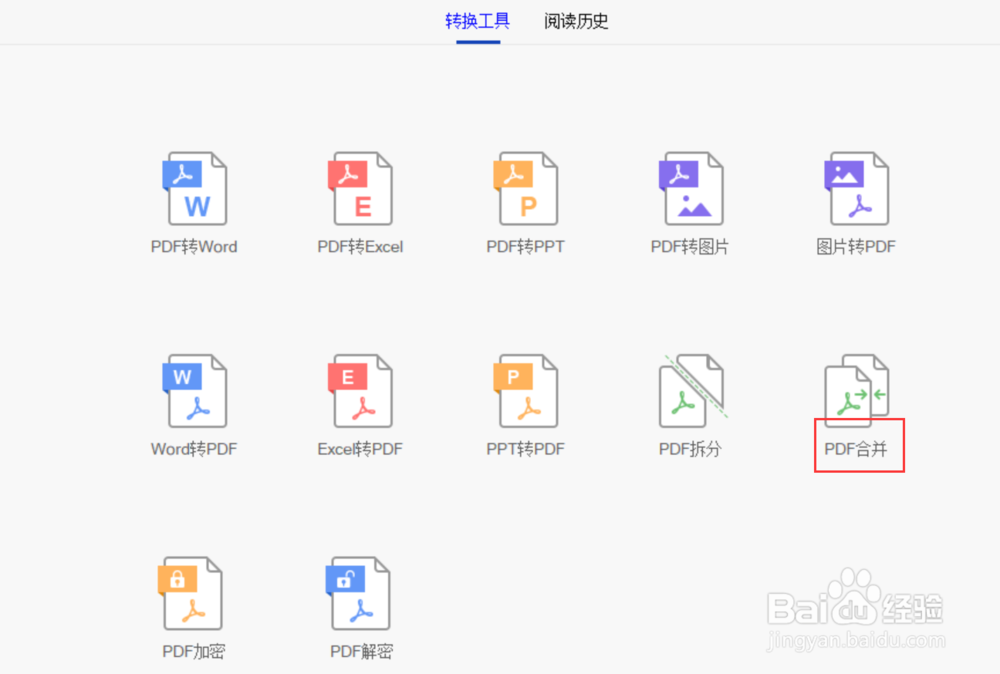Click the PDF转图片 label text
Image resolution: width=1000 pixels, height=674 pixels.
click(x=690, y=247)
